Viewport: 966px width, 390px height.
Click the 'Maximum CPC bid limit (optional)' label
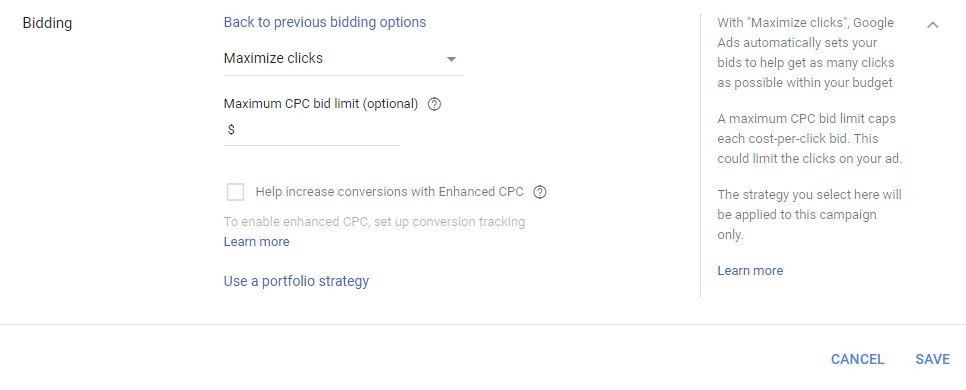click(321, 104)
